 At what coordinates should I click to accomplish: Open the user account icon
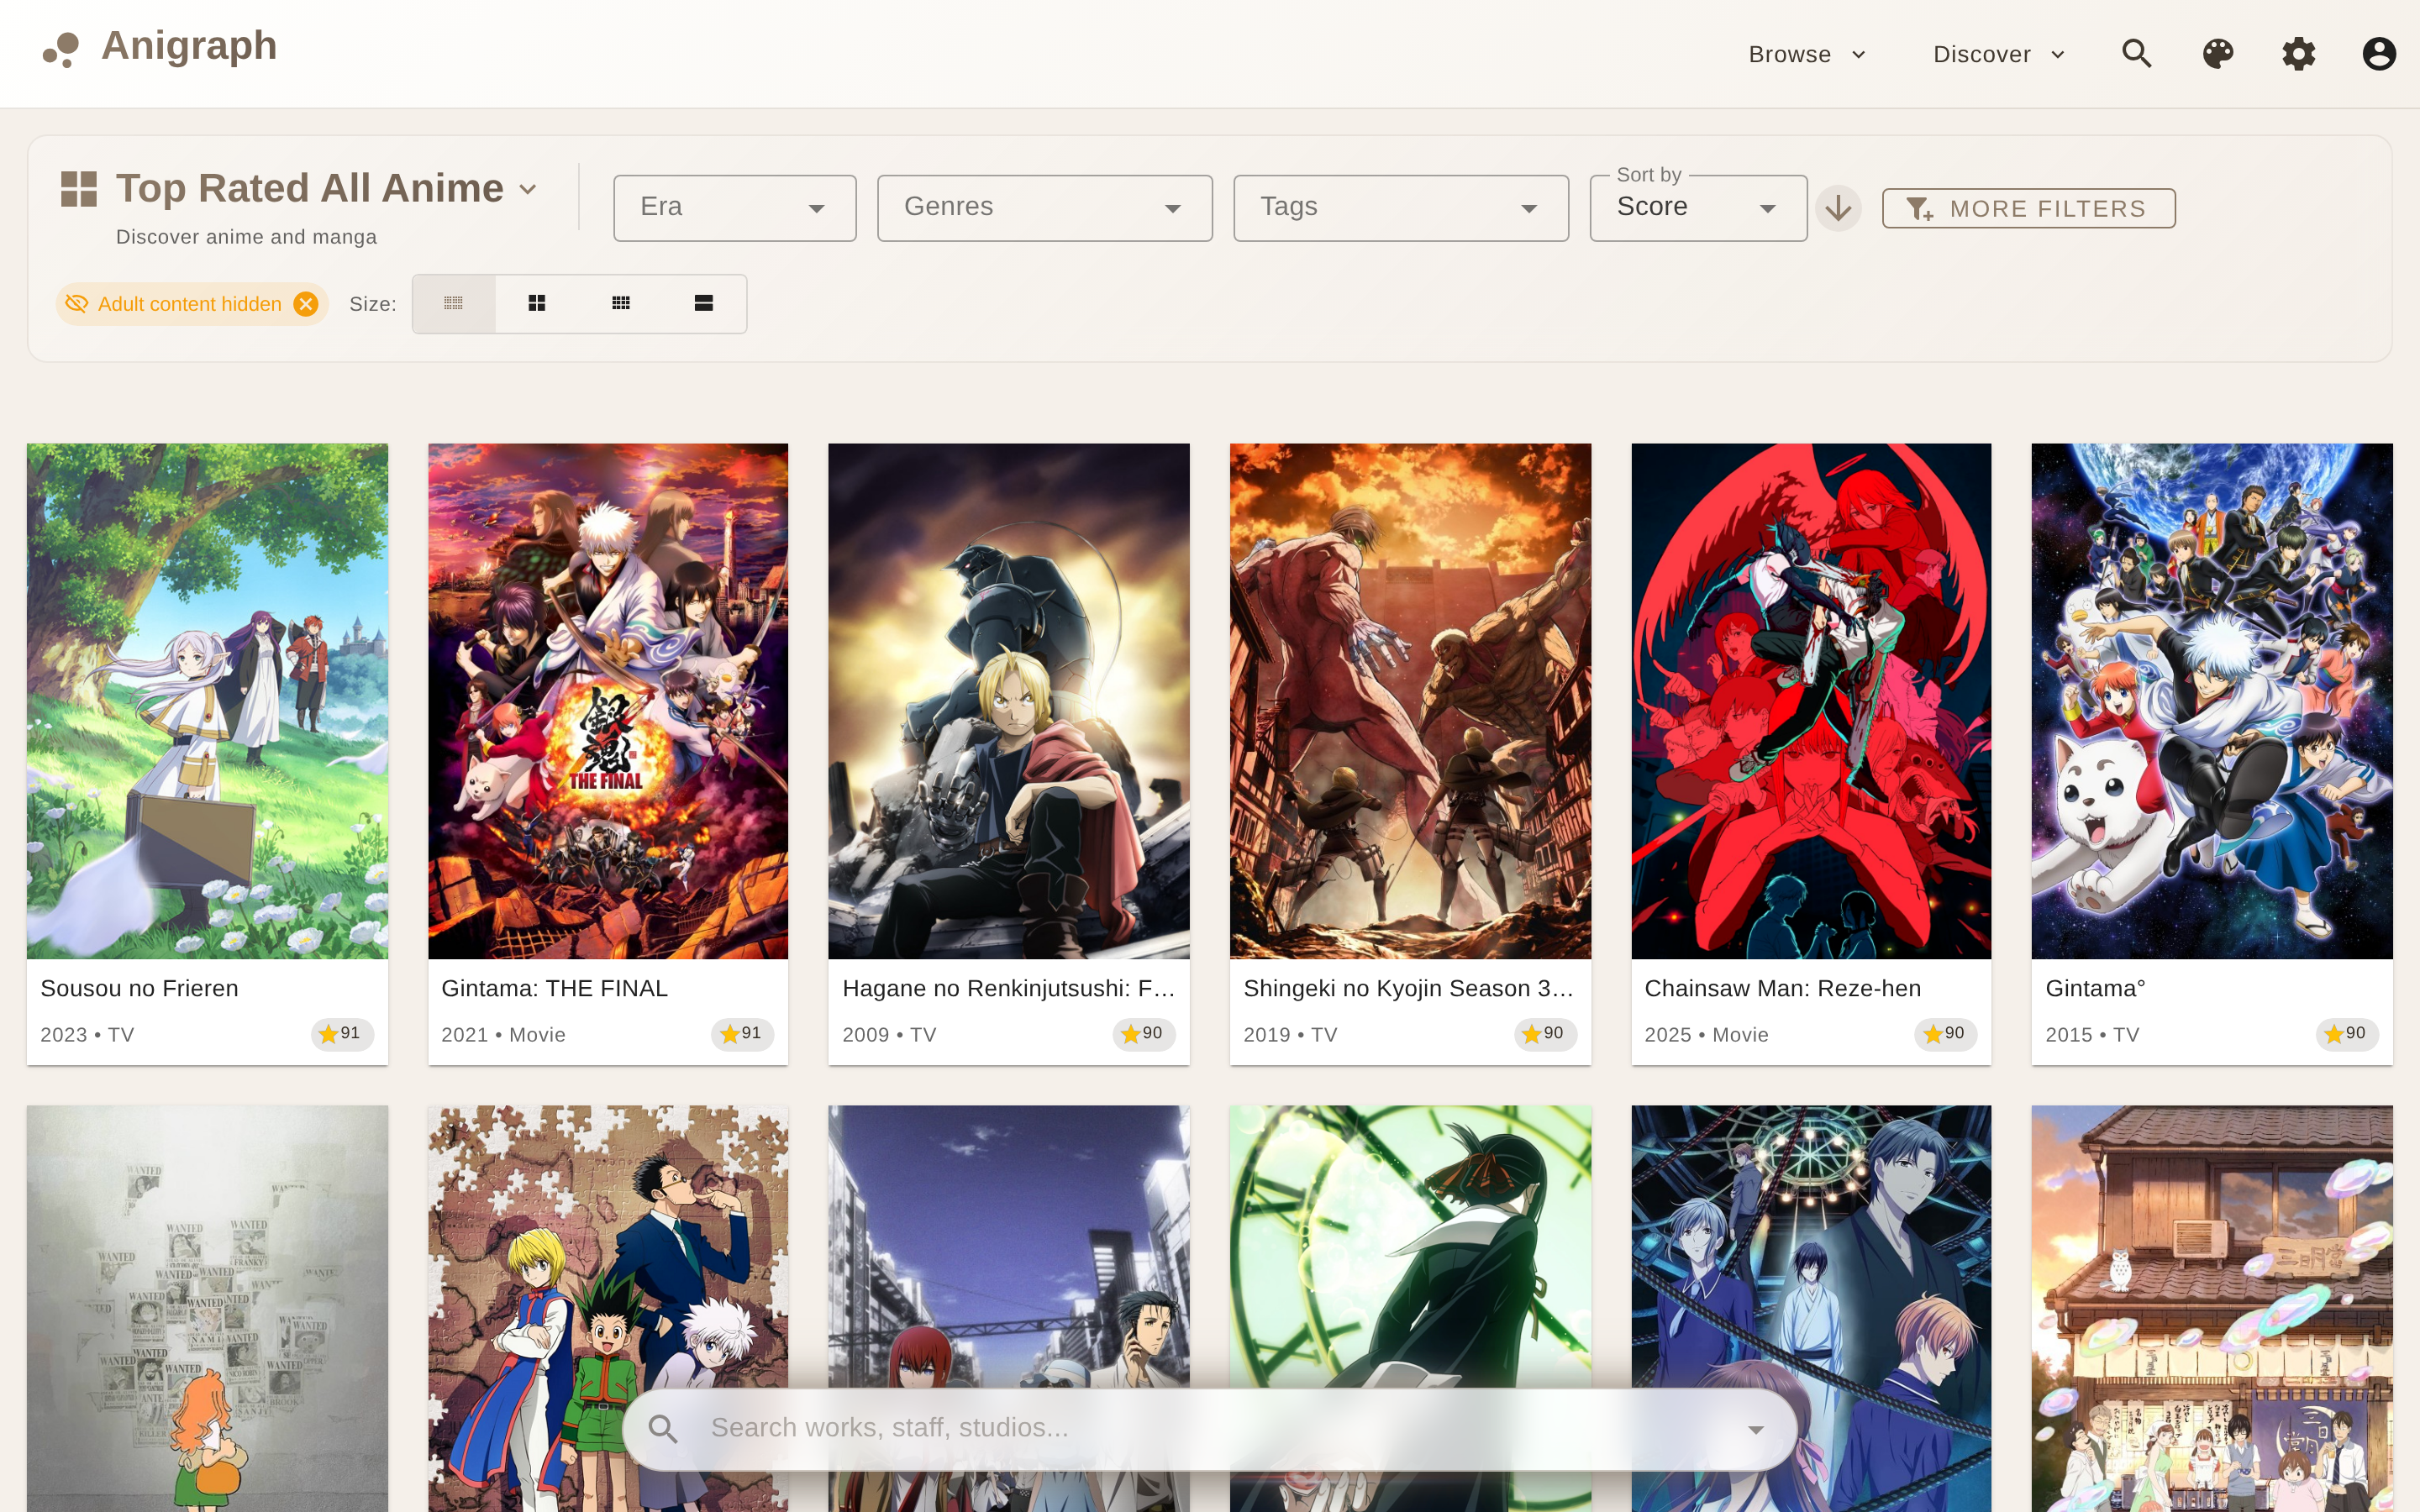(x=2378, y=54)
